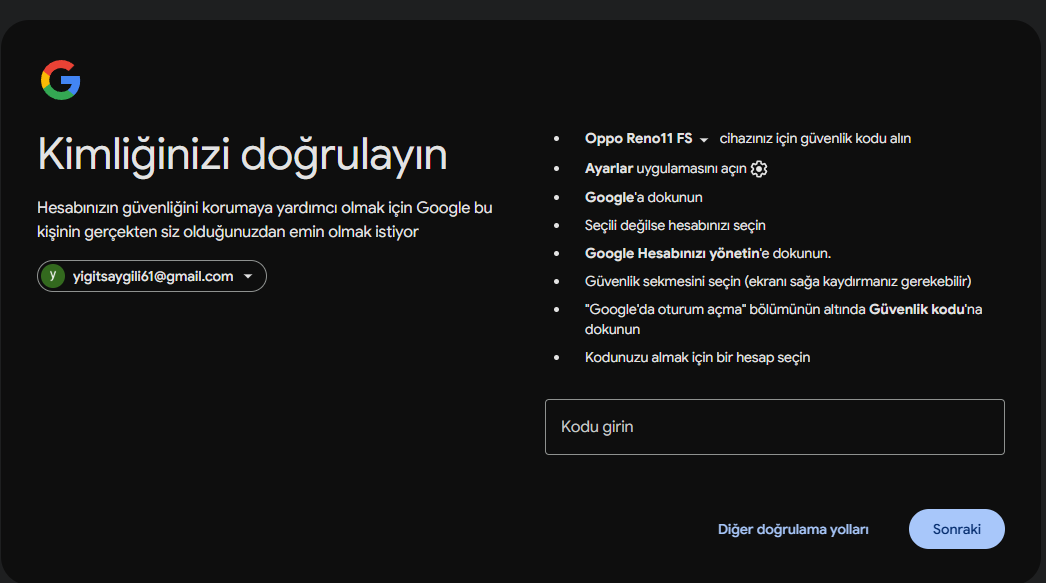The image size is (1046, 583).
Task: Click the Kodunuzu almak için bir hesap seçin step
Action: [697, 358]
